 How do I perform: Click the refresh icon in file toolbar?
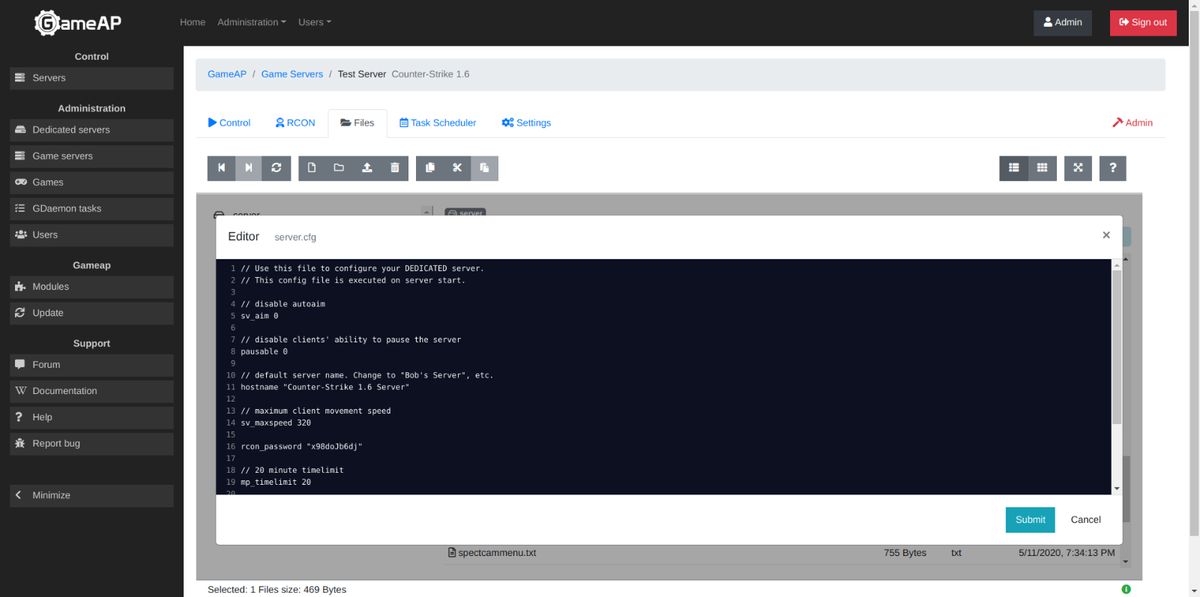click(276, 168)
